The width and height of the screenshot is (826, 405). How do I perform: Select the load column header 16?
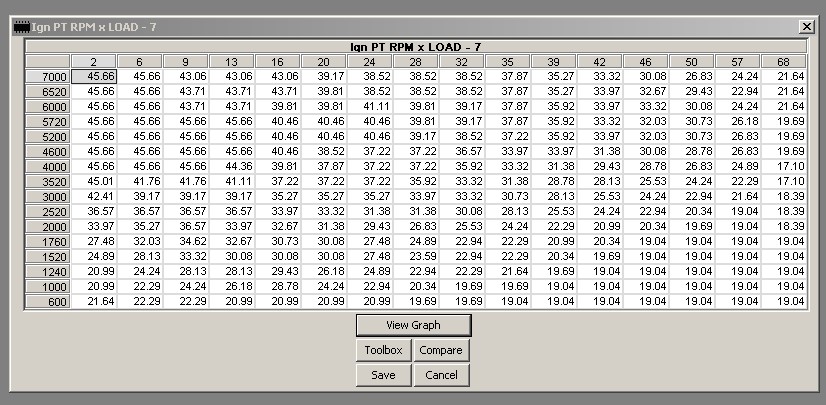tap(278, 62)
